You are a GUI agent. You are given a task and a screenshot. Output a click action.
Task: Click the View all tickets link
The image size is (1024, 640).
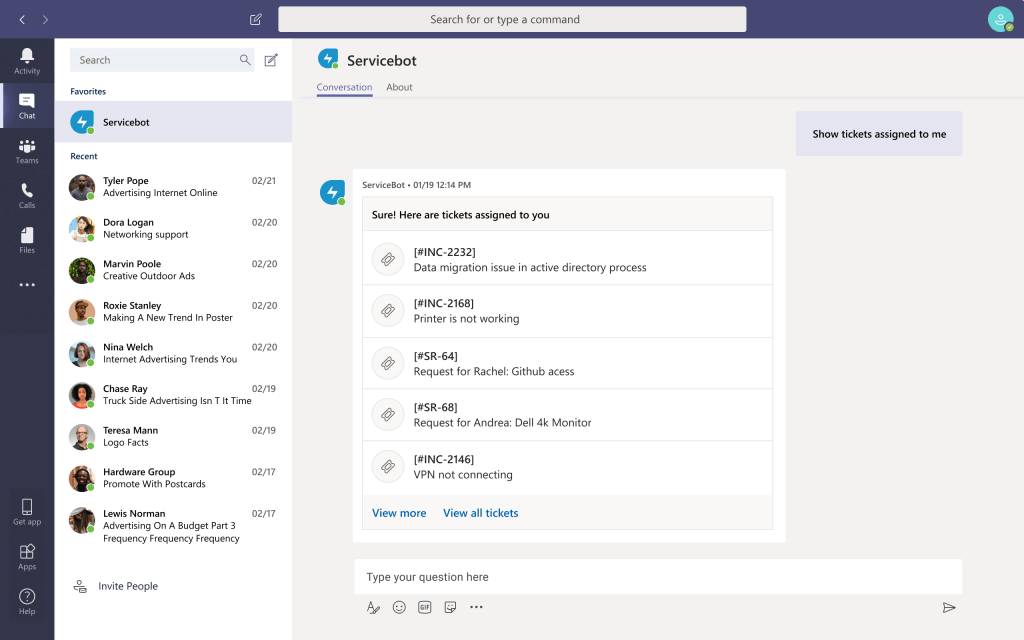pos(481,513)
